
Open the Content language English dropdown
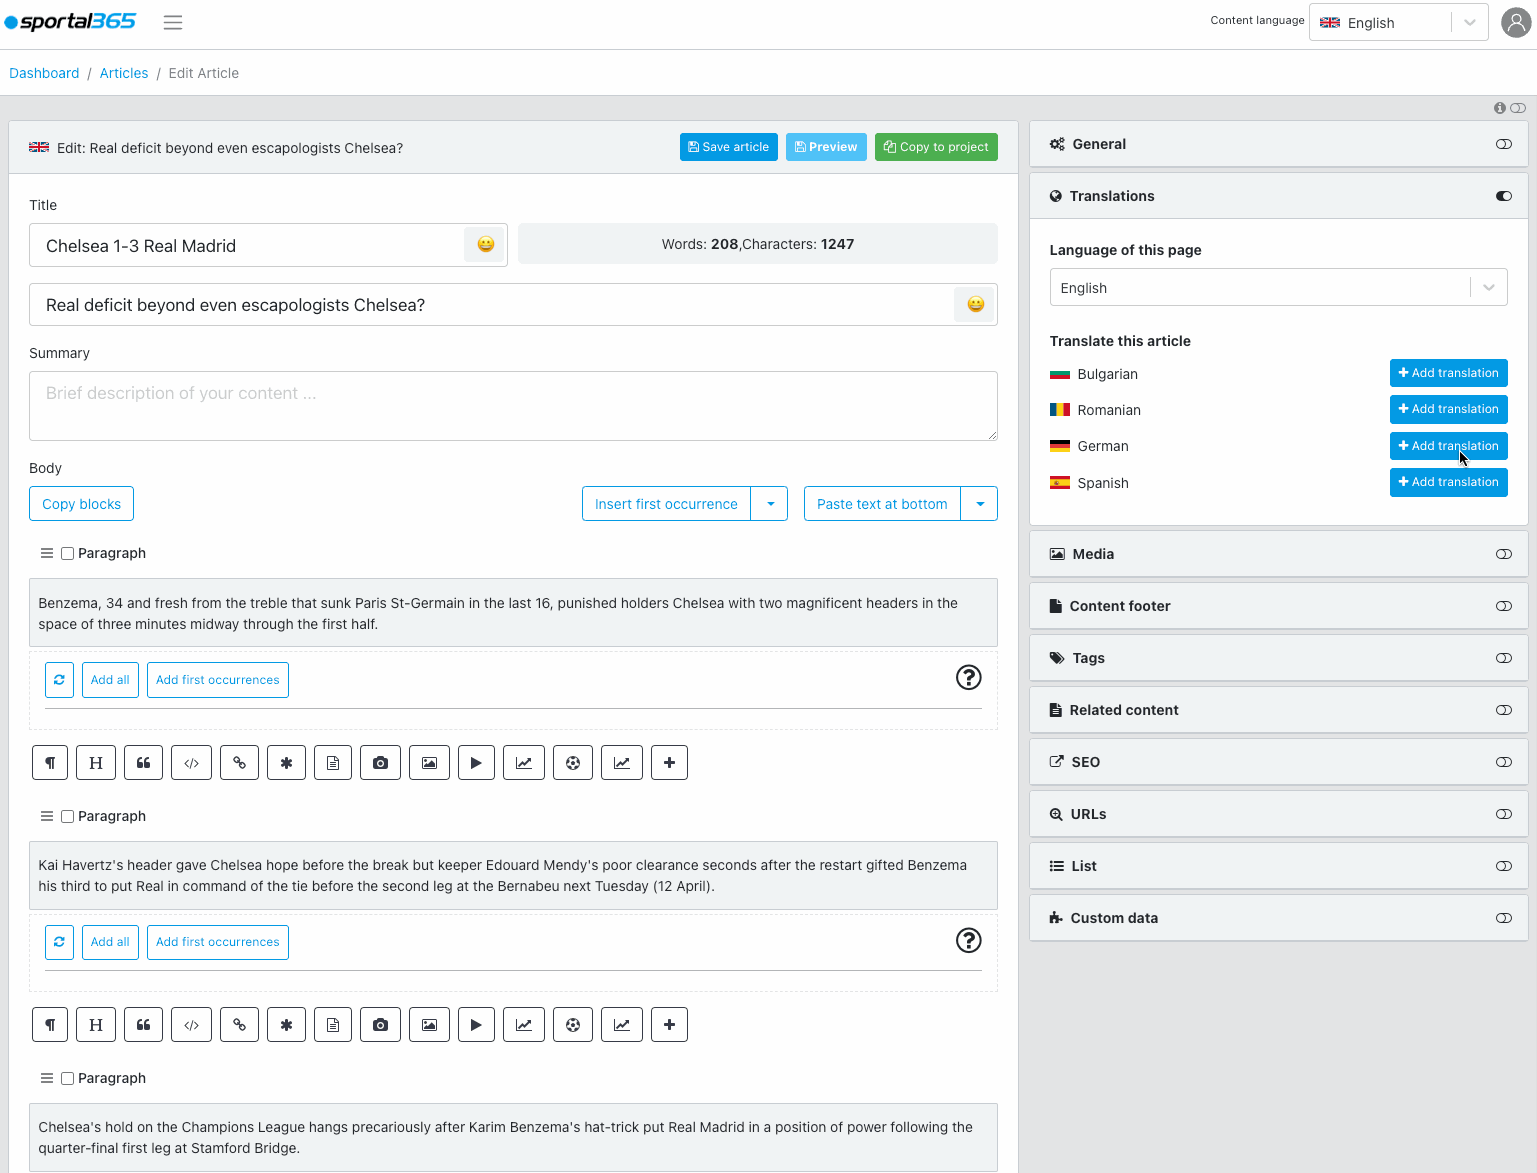tap(1398, 22)
